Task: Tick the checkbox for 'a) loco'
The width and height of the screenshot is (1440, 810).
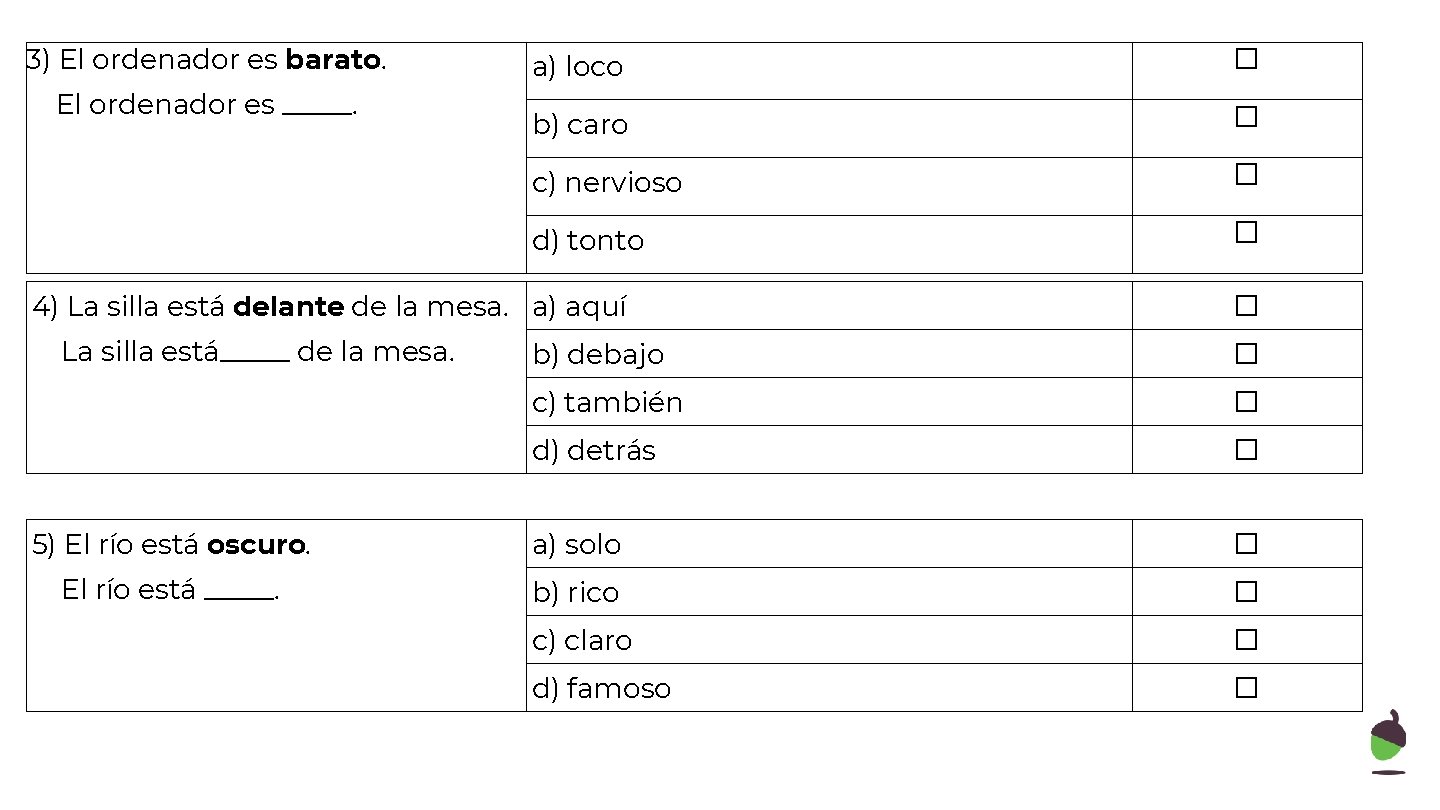Action: point(1246,59)
